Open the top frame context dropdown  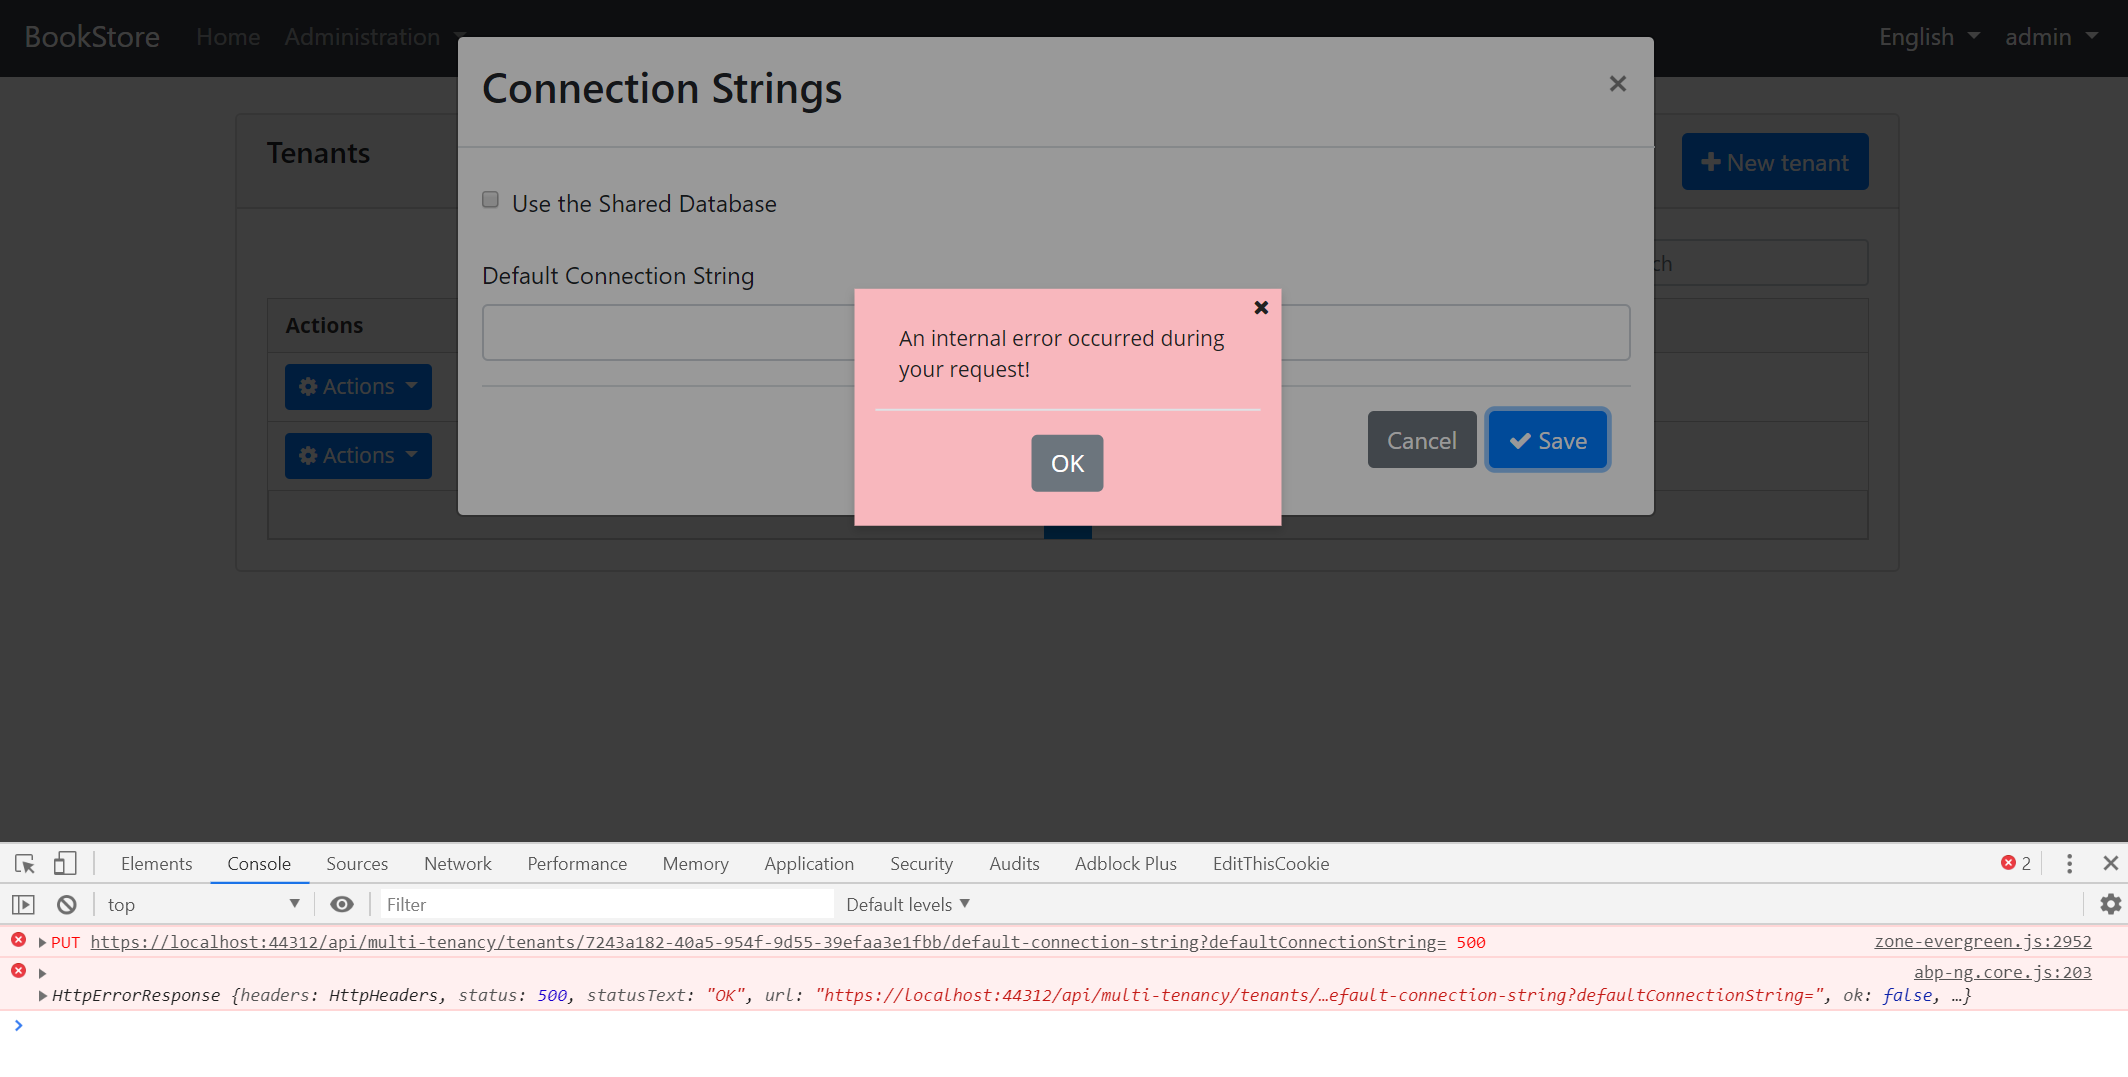coord(200,904)
